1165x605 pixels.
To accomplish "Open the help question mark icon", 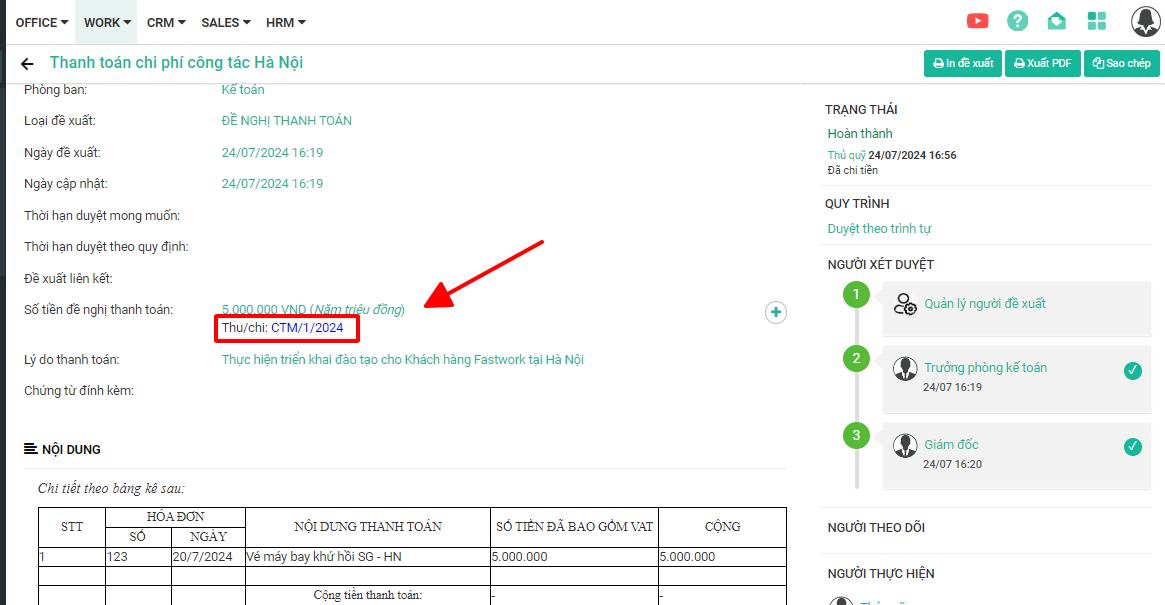I will [1017, 21].
